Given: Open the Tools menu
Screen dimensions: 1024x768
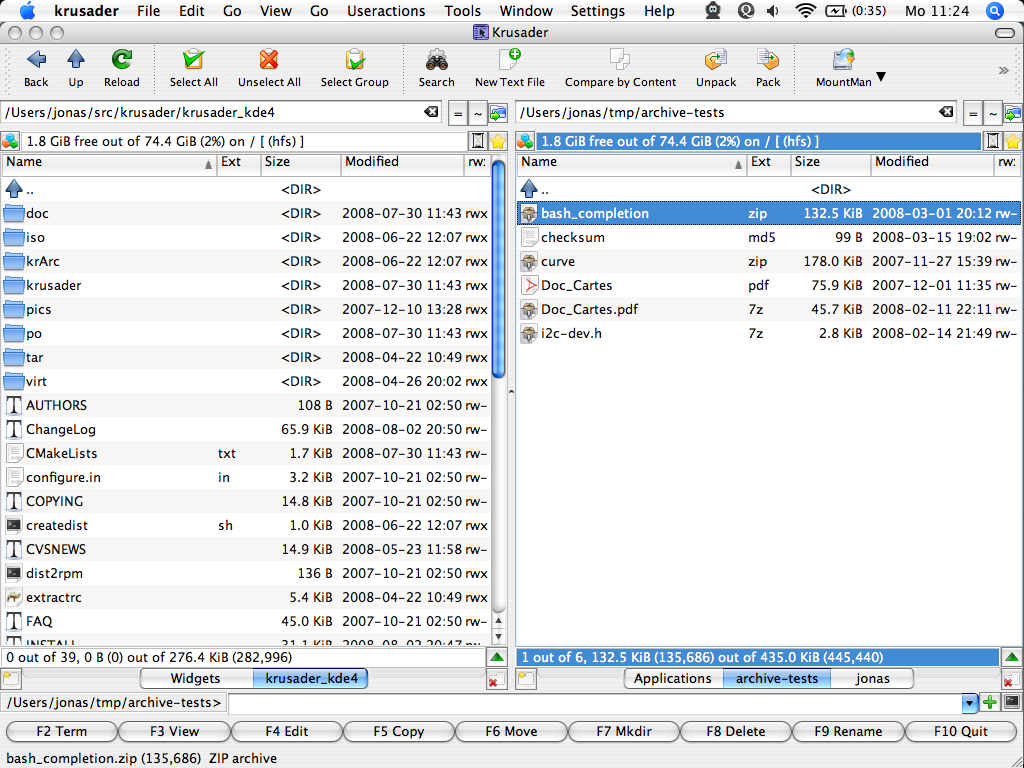Looking at the screenshot, I should [x=462, y=11].
